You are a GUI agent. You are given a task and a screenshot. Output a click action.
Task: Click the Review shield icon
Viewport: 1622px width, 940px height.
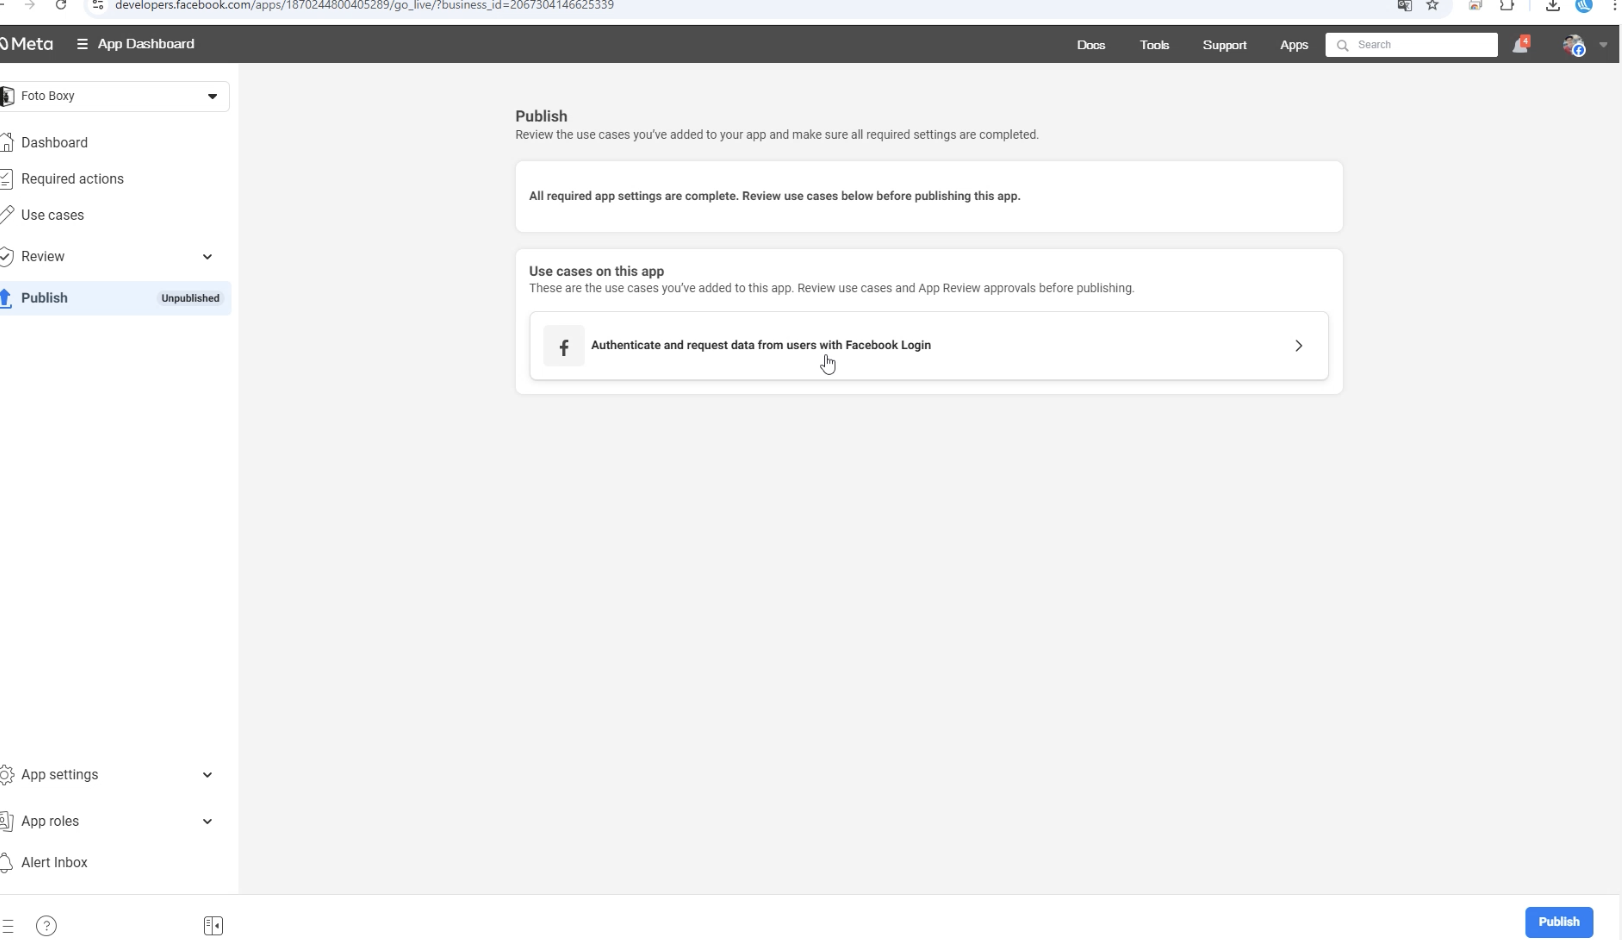click(6, 257)
